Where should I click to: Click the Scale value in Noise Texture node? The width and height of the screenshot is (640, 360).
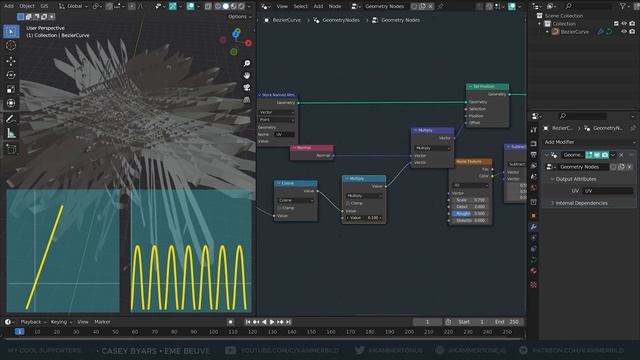[x=469, y=200]
